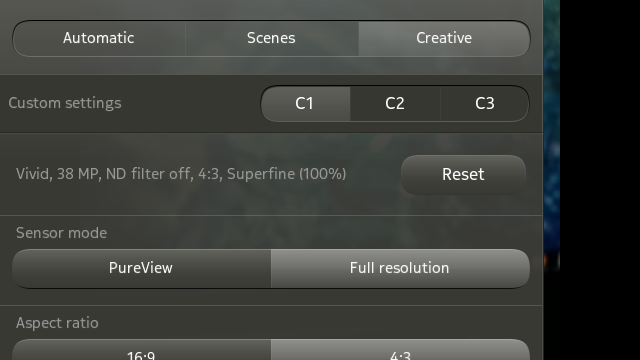
Task: Set sensor mode to Full resolution
Action: 400,268
